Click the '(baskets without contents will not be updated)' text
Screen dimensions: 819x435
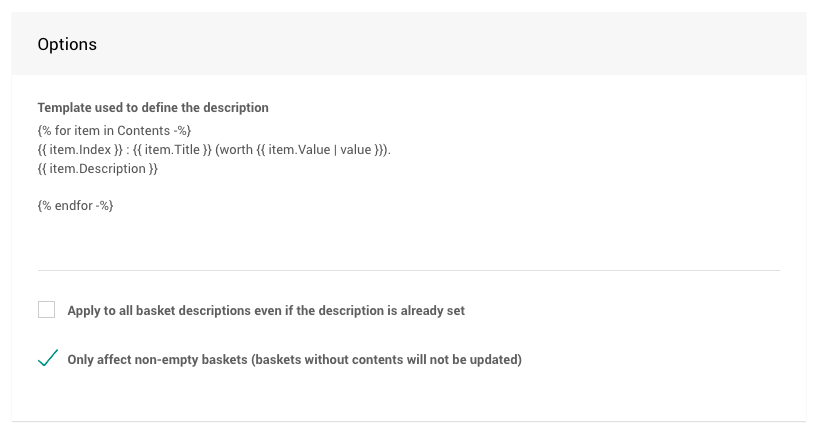point(387,360)
